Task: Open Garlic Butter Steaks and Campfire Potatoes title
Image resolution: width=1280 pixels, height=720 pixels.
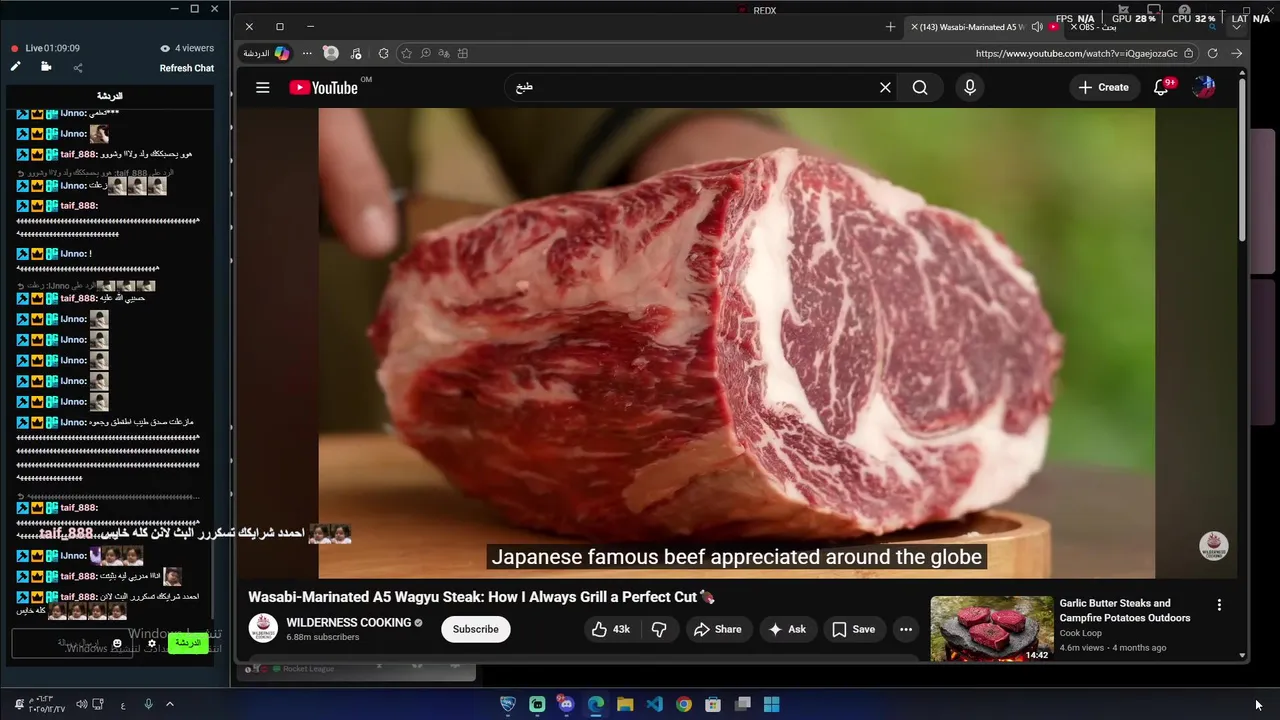Action: click(1125, 610)
